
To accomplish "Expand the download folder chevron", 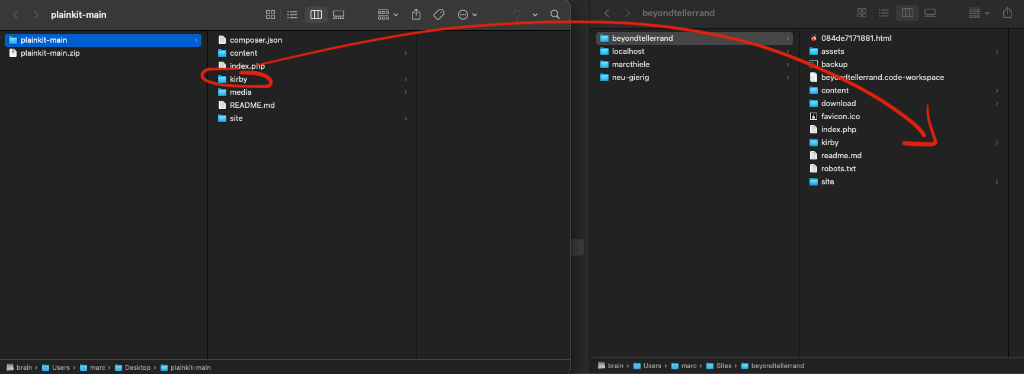I will click(997, 103).
